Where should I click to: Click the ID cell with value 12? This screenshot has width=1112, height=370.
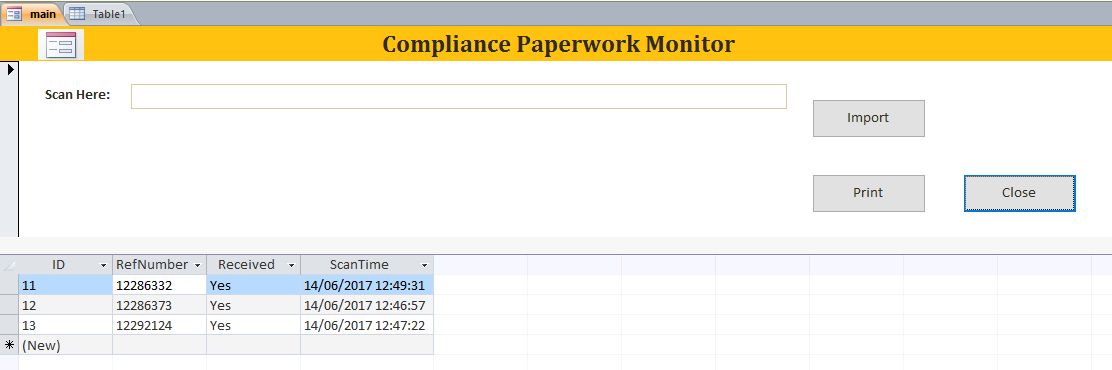click(x=65, y=305)
